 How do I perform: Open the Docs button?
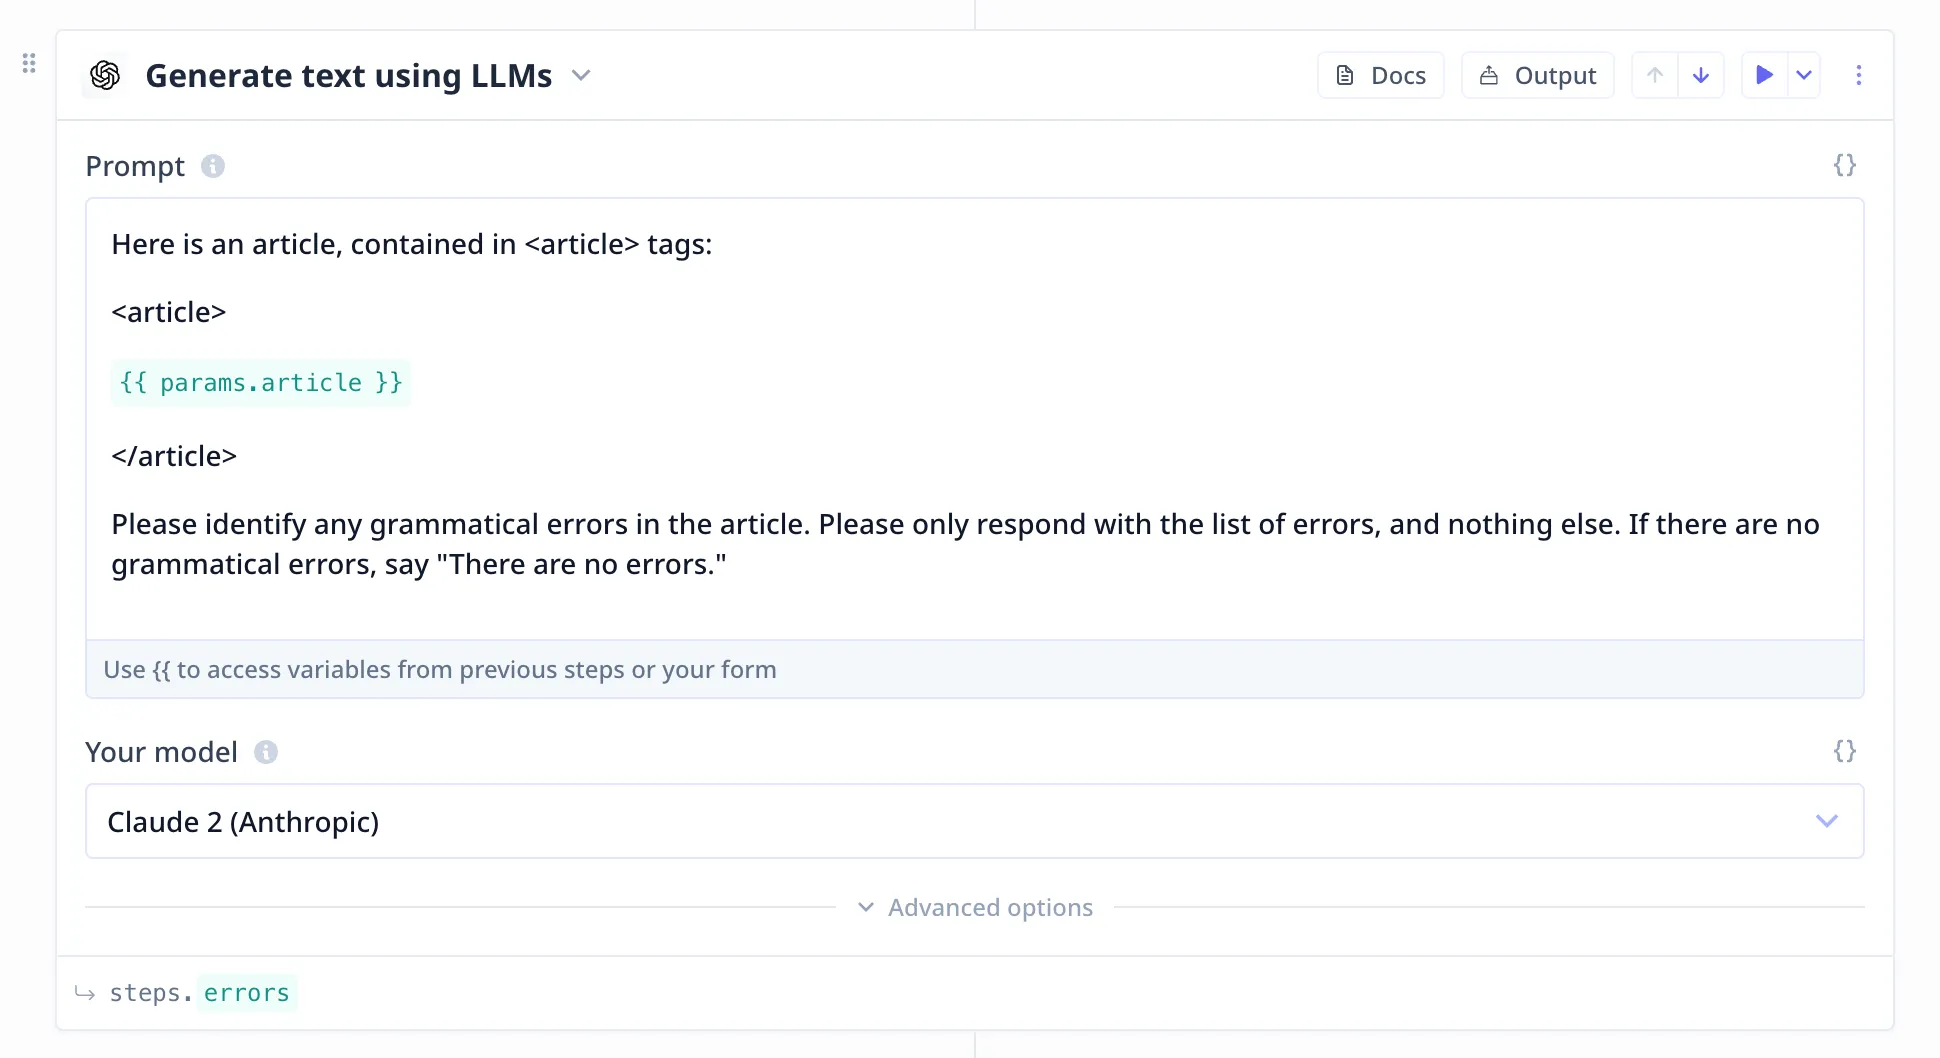click(x=1380, y=75)
